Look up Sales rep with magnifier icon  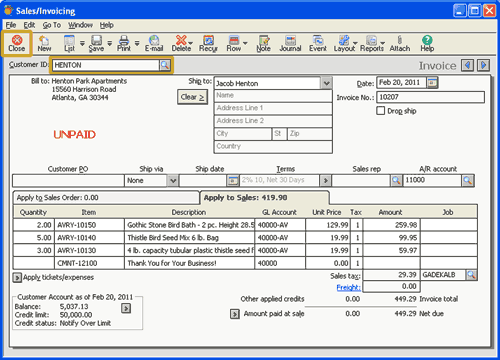click(396, 180)
